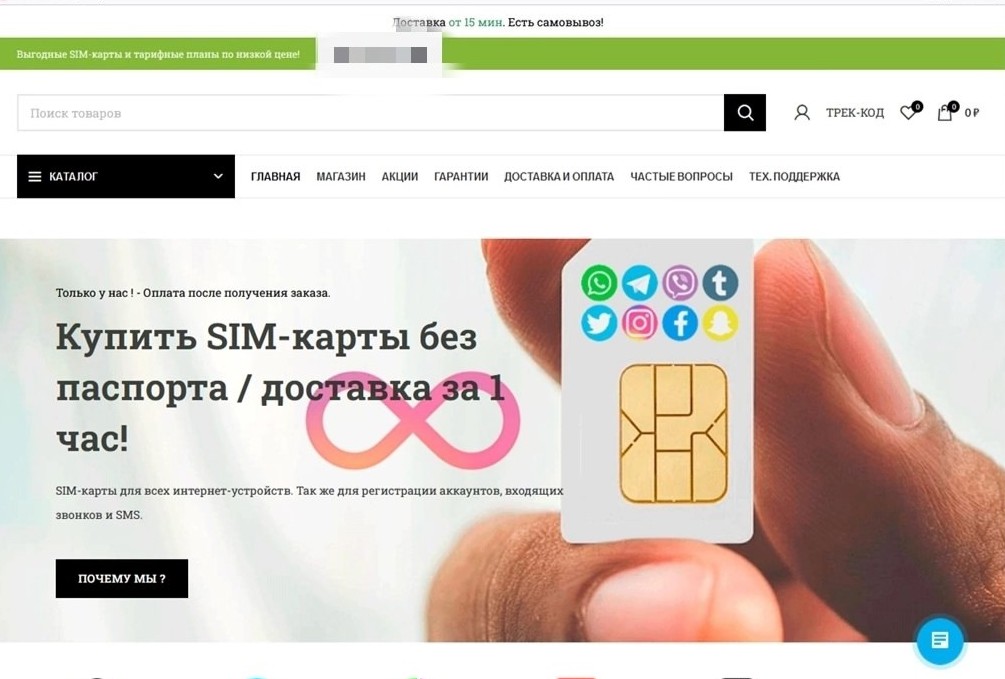
Task: Click the Facebook icon on SIM card
Action: (679, 323)
